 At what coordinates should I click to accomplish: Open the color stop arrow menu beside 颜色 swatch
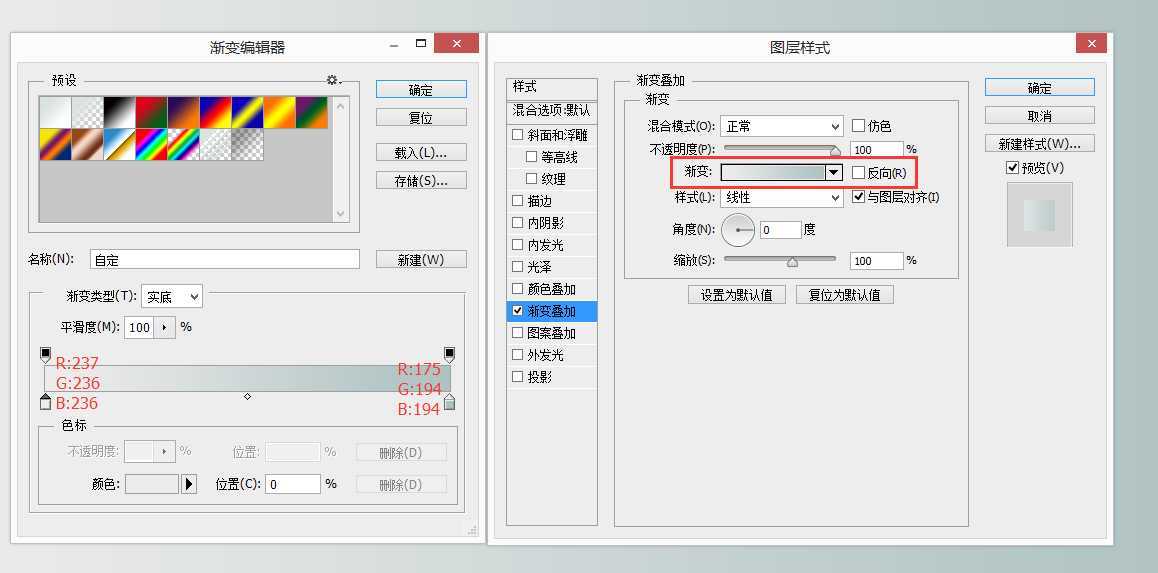[189, 484]
